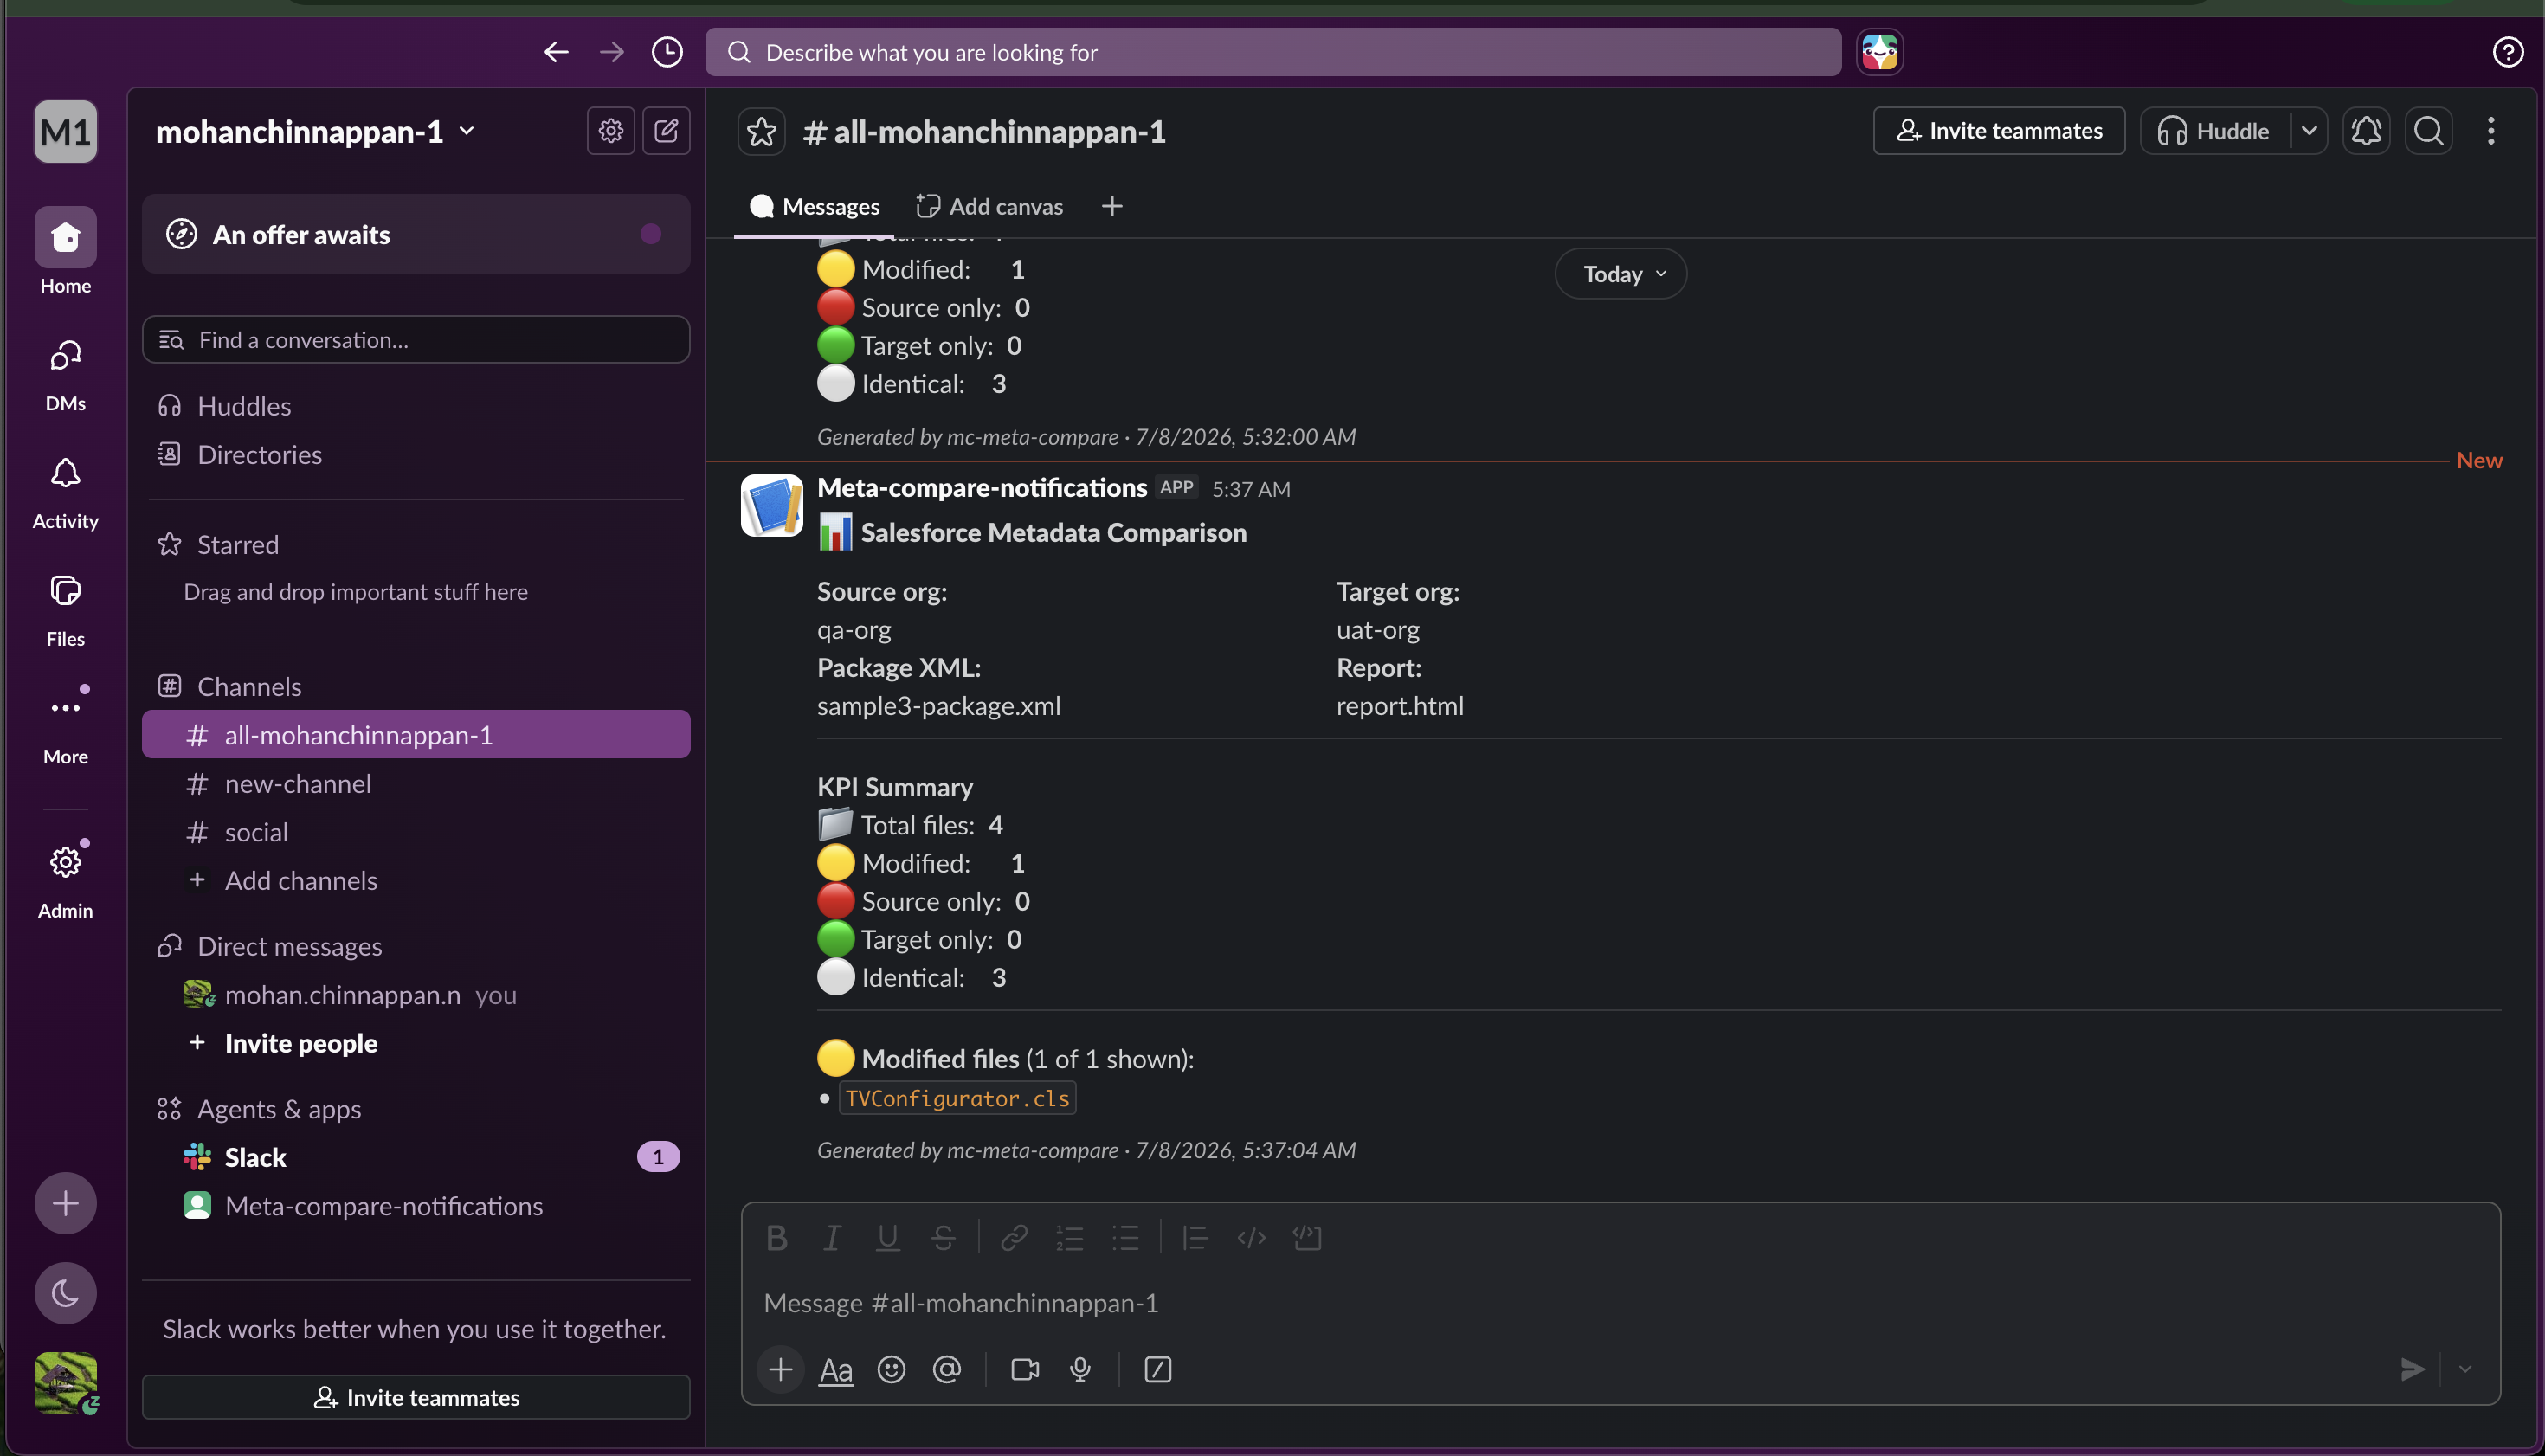Open Slack AI assistant icon next to search
Screen dimensions: 2545x1456
1879,52
